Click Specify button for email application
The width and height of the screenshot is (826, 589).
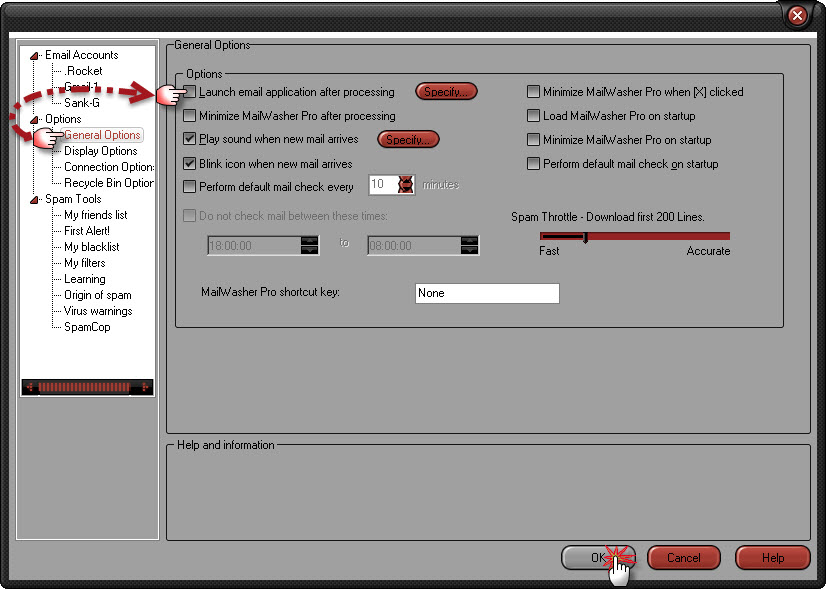[446, 92]
